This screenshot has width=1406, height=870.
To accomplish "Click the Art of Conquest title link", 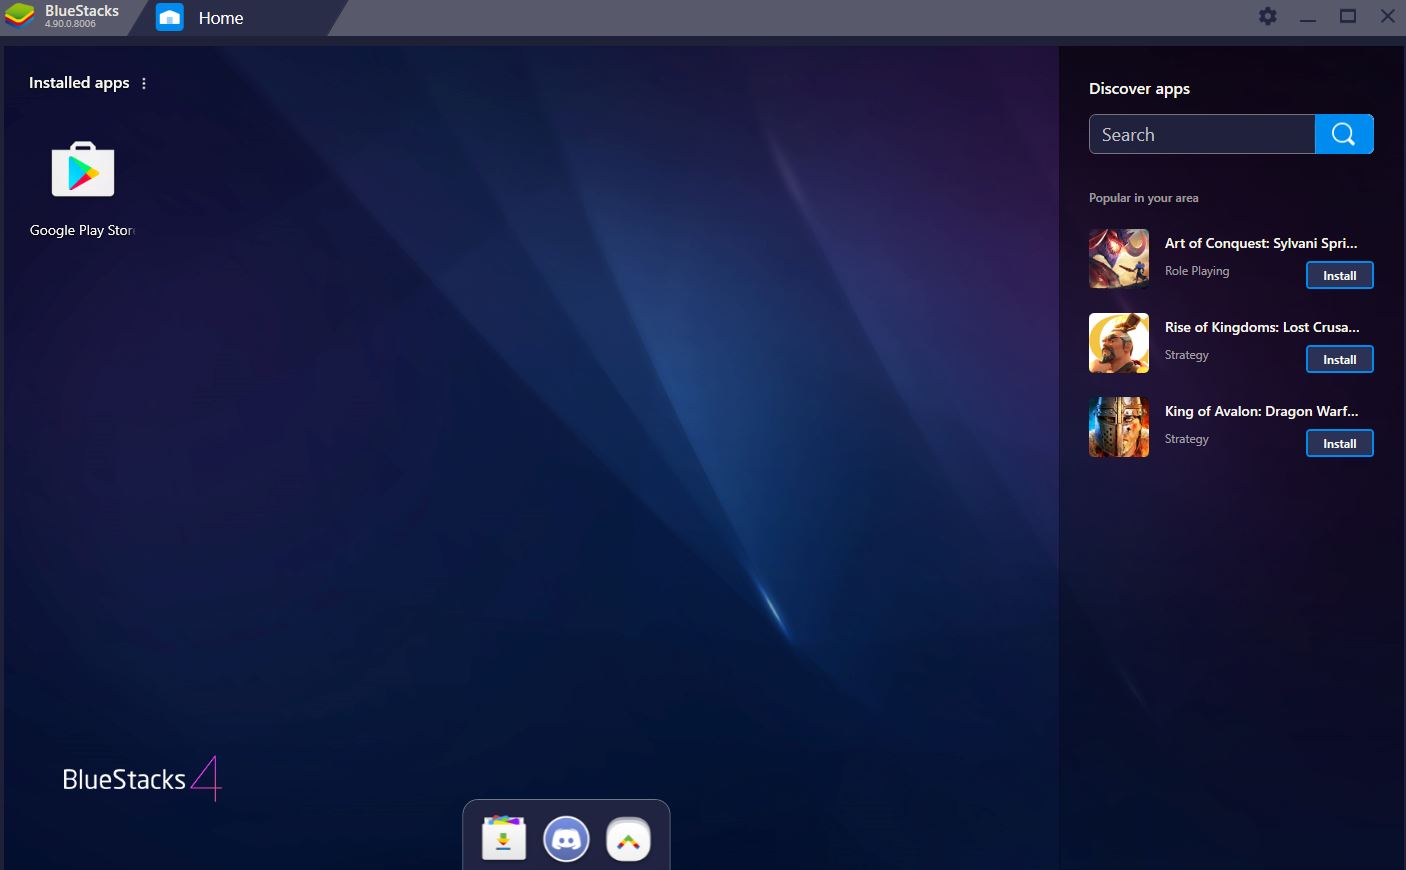I will (x=1260, y=243).
